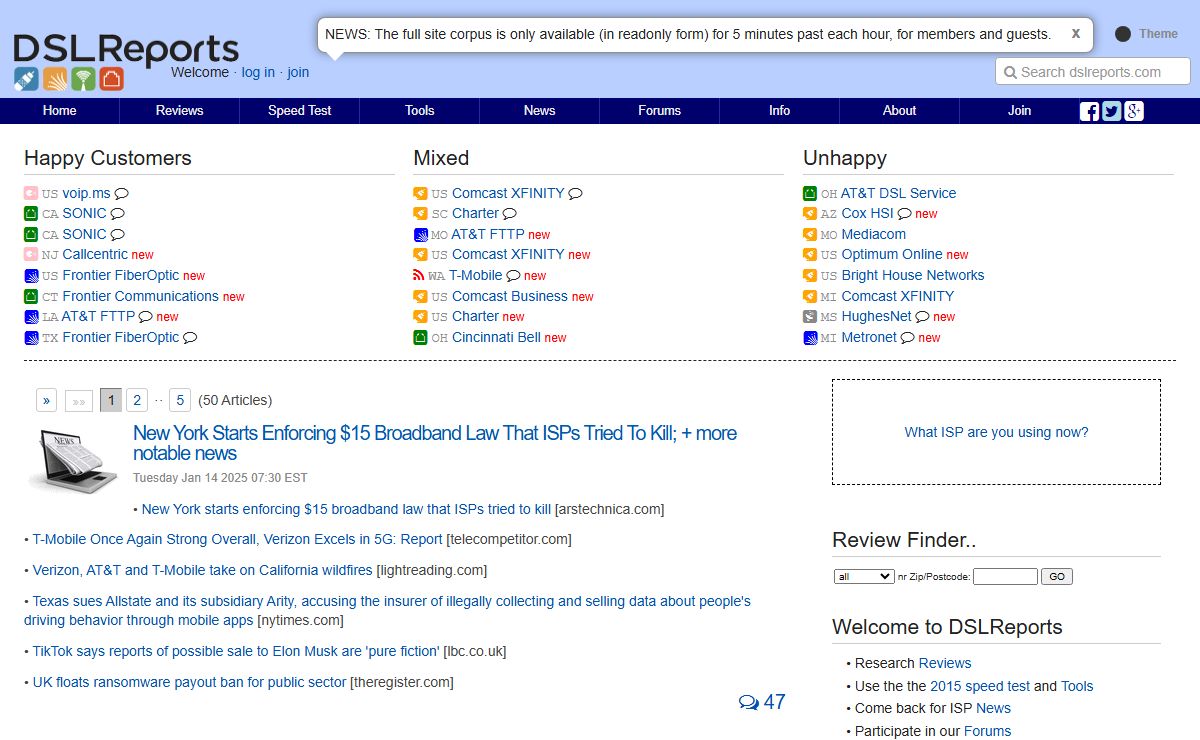Viewport: 1200px width, 740px height.
Task: Click the DSLReports logo
Action: pos(126,49)
